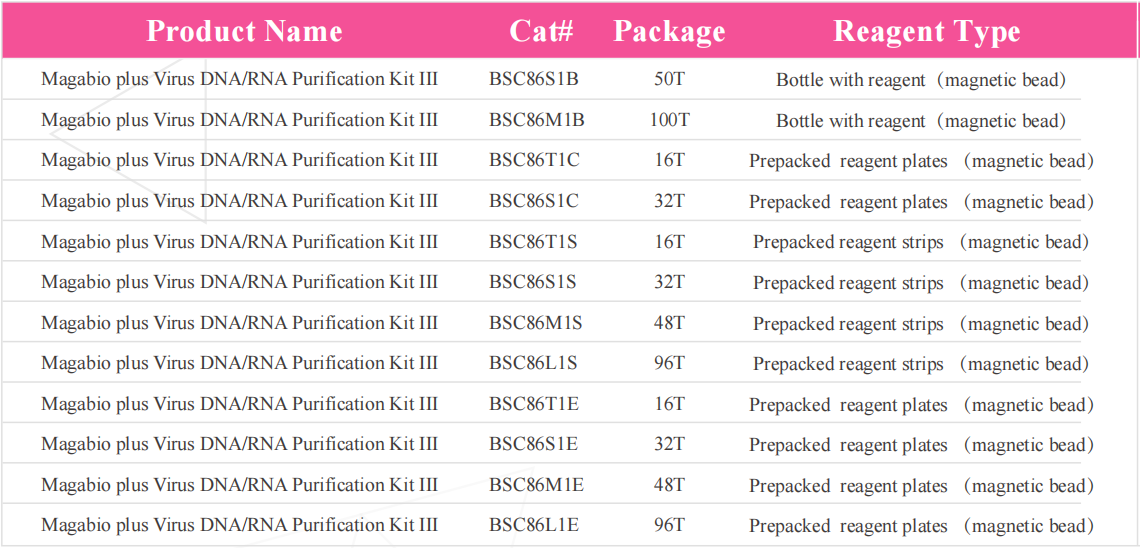The image size is (1140, 548).
Task: Click catalog number BSC86T1C
Action: 534,161
